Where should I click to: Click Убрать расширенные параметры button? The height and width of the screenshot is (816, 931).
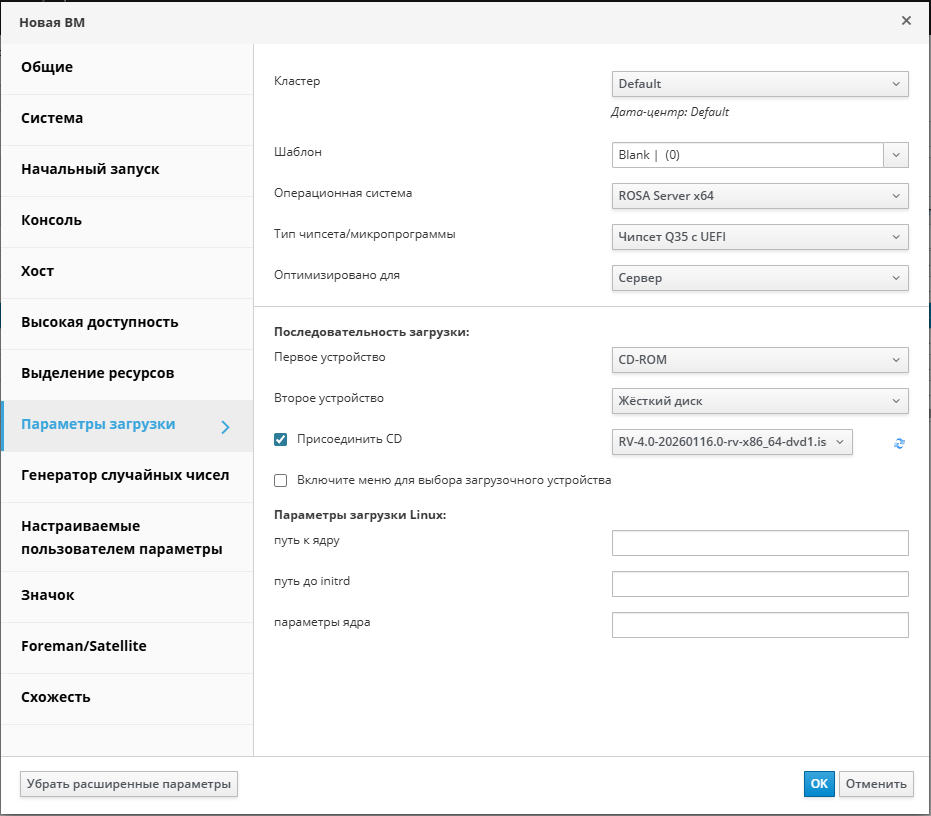(x=129, y=784)
